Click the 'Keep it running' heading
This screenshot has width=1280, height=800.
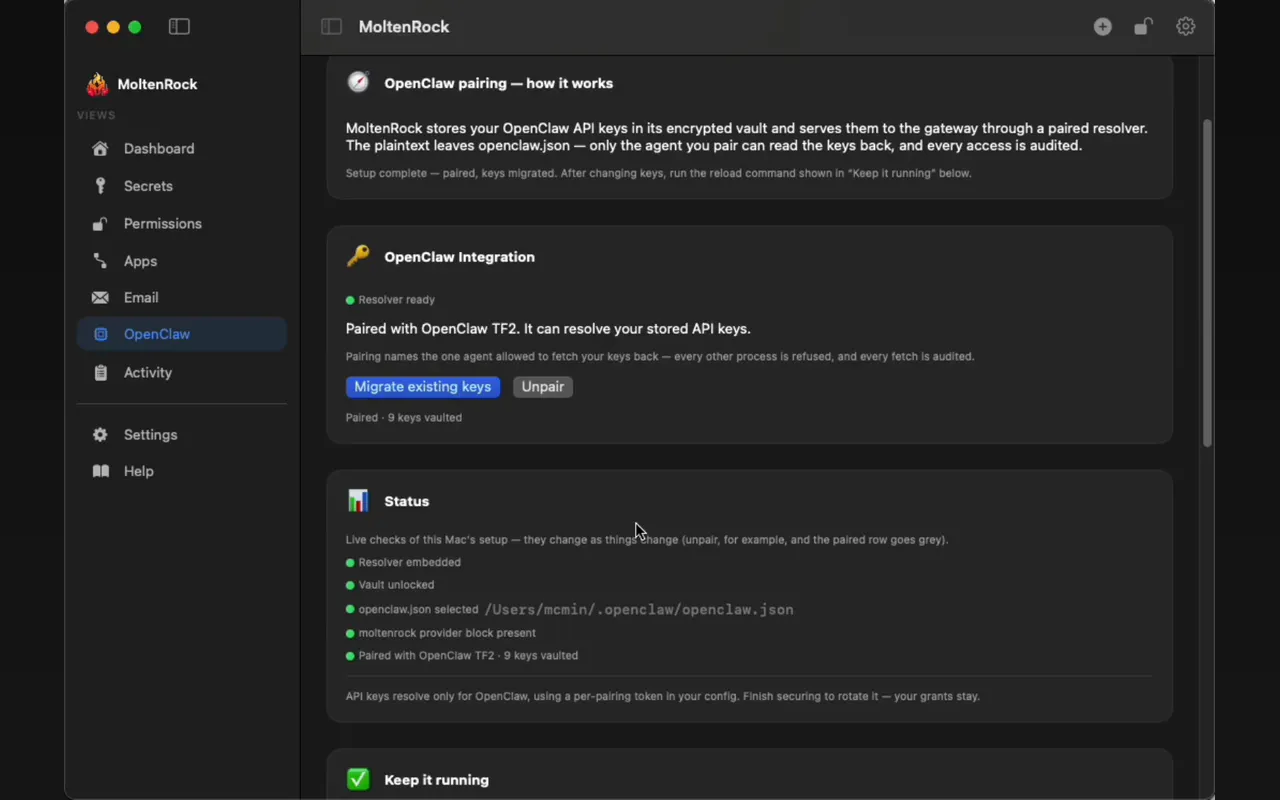437,780
